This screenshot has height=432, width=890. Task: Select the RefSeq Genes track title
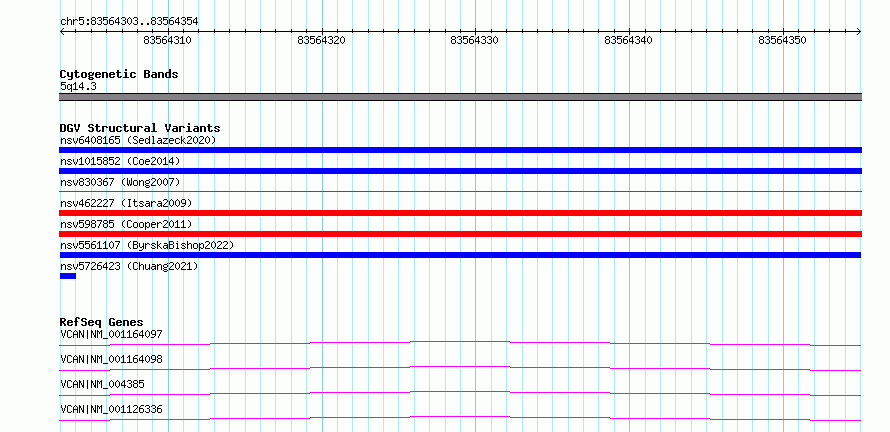(102, 322)
